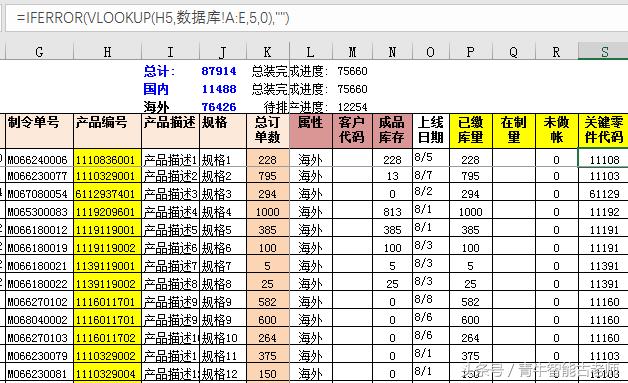This screenshot has width=628, height=383.
Task: Select column R header
Action: [x=556, y=52]
